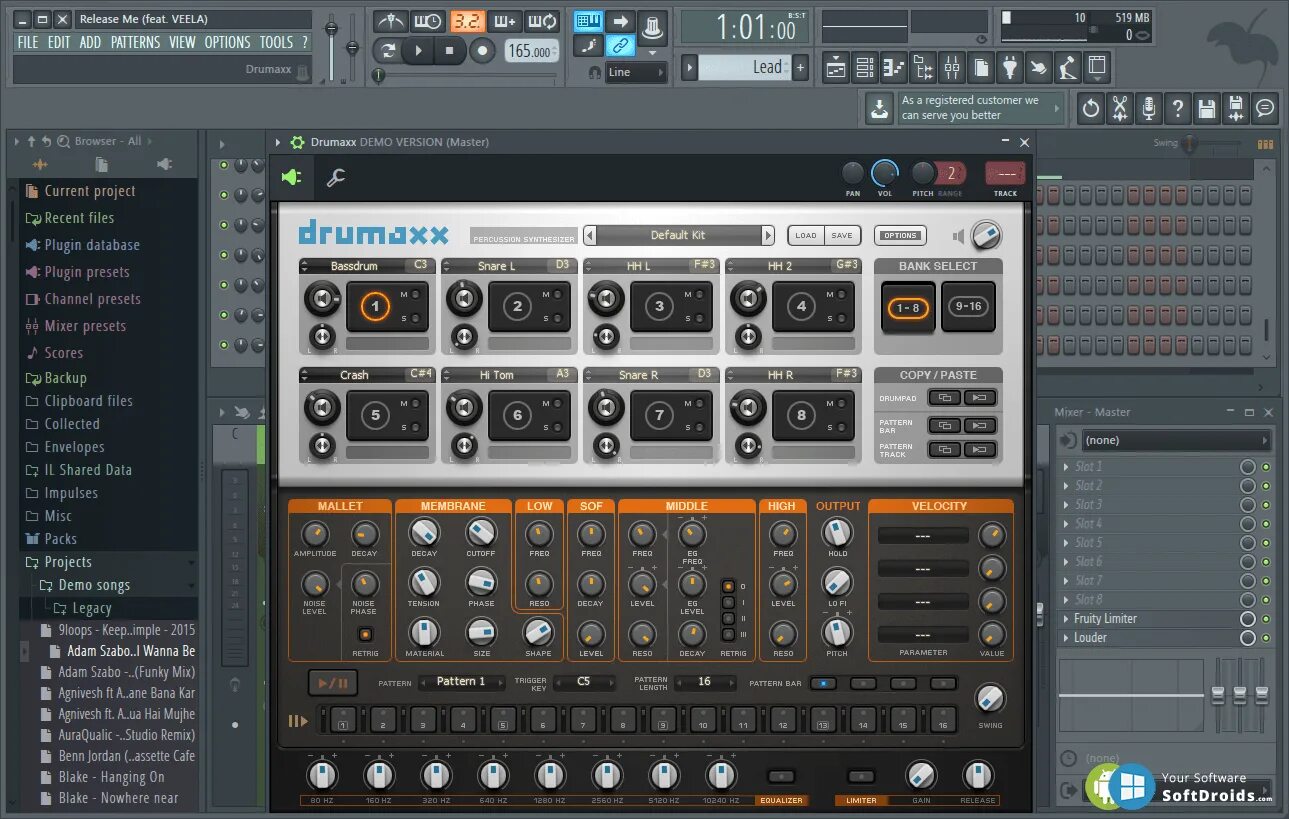Click the Drumaxx plugin editor plug icon

291,177
